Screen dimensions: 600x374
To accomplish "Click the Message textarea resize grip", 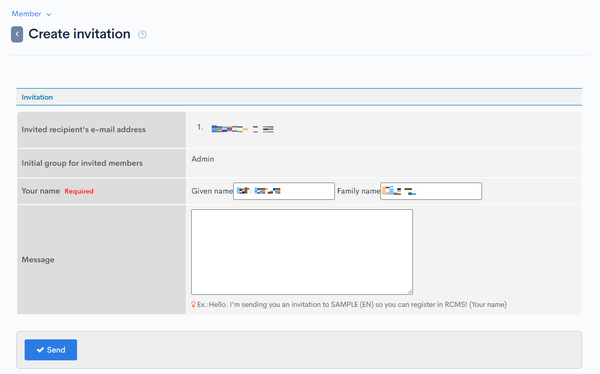I will coord(410,292).
